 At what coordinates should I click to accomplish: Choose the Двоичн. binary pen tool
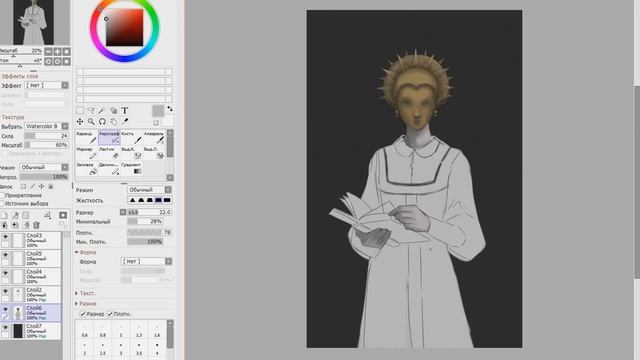coord(109,169)
